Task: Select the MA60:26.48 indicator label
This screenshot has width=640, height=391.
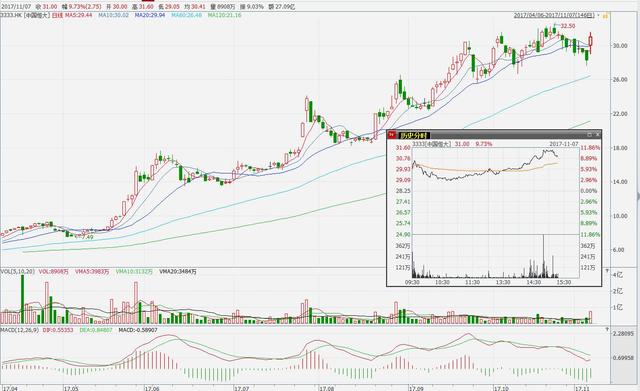Action: coord(186,15)
